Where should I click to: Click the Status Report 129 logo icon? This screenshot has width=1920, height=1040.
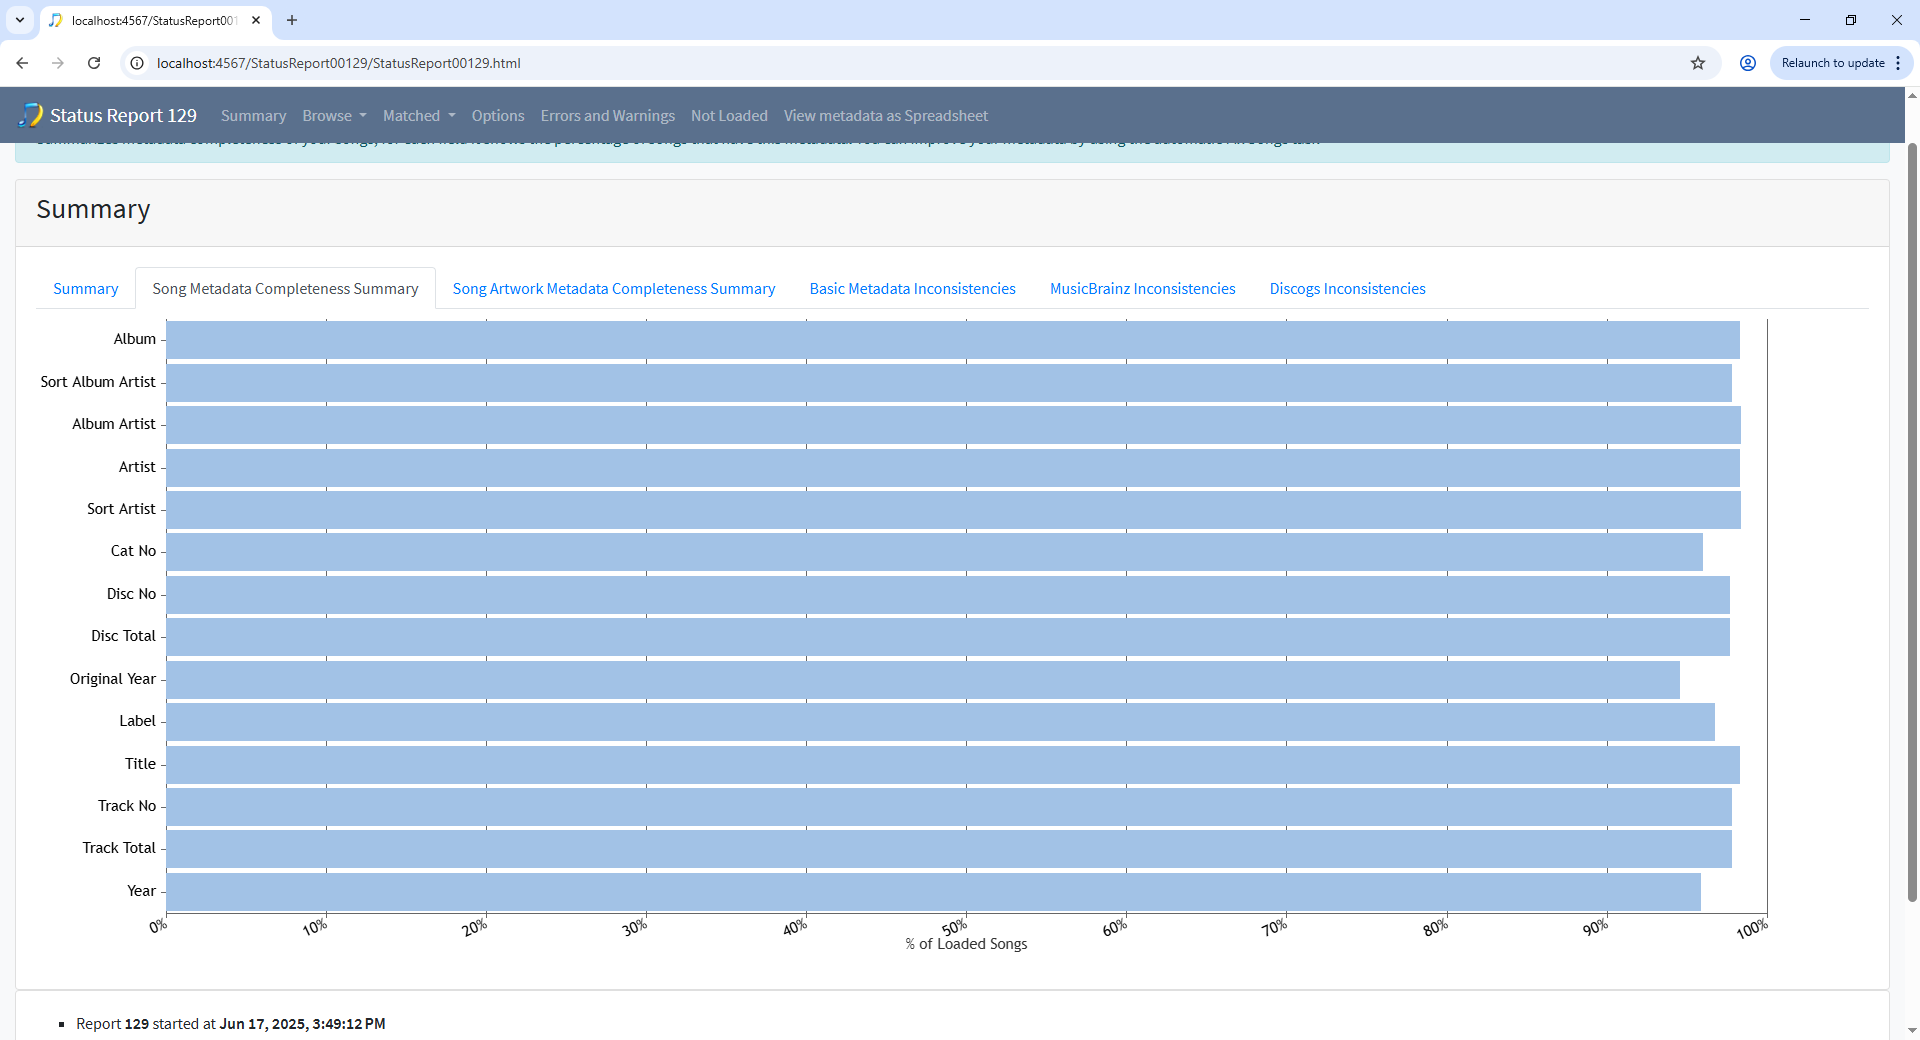pyautogui.click(x=31, y=115)
